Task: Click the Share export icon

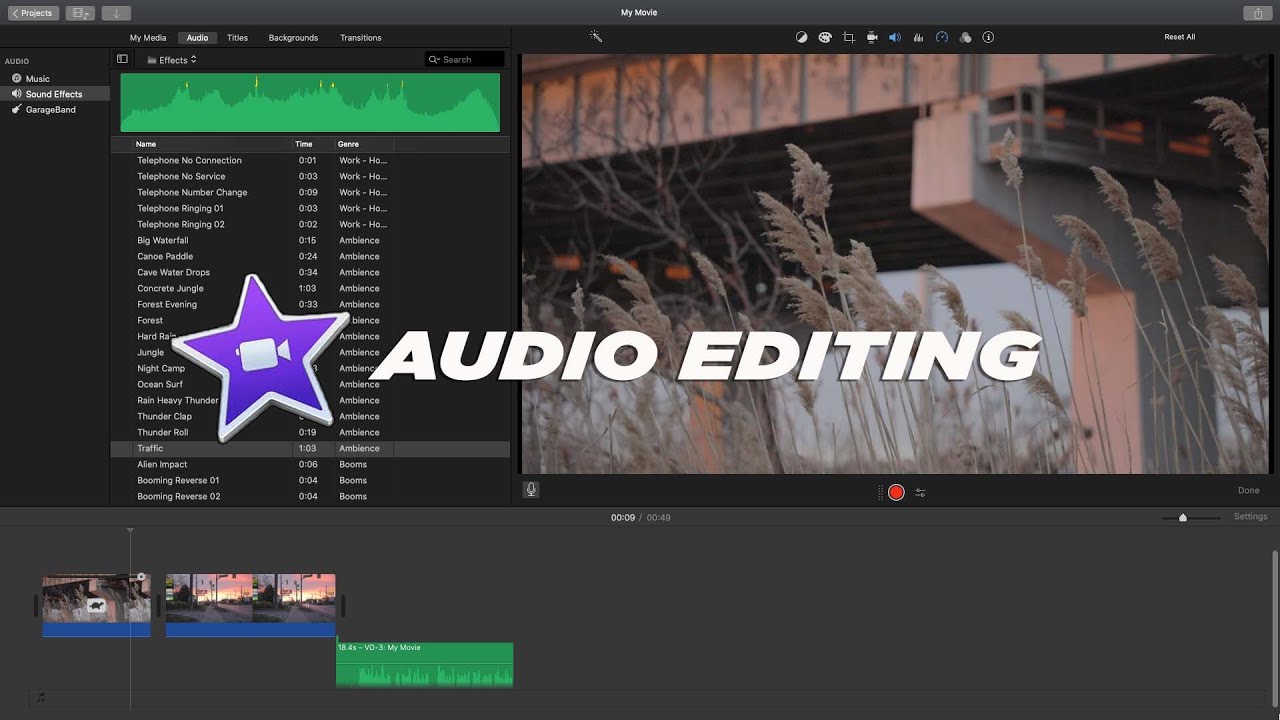Action: [1258, 13]
